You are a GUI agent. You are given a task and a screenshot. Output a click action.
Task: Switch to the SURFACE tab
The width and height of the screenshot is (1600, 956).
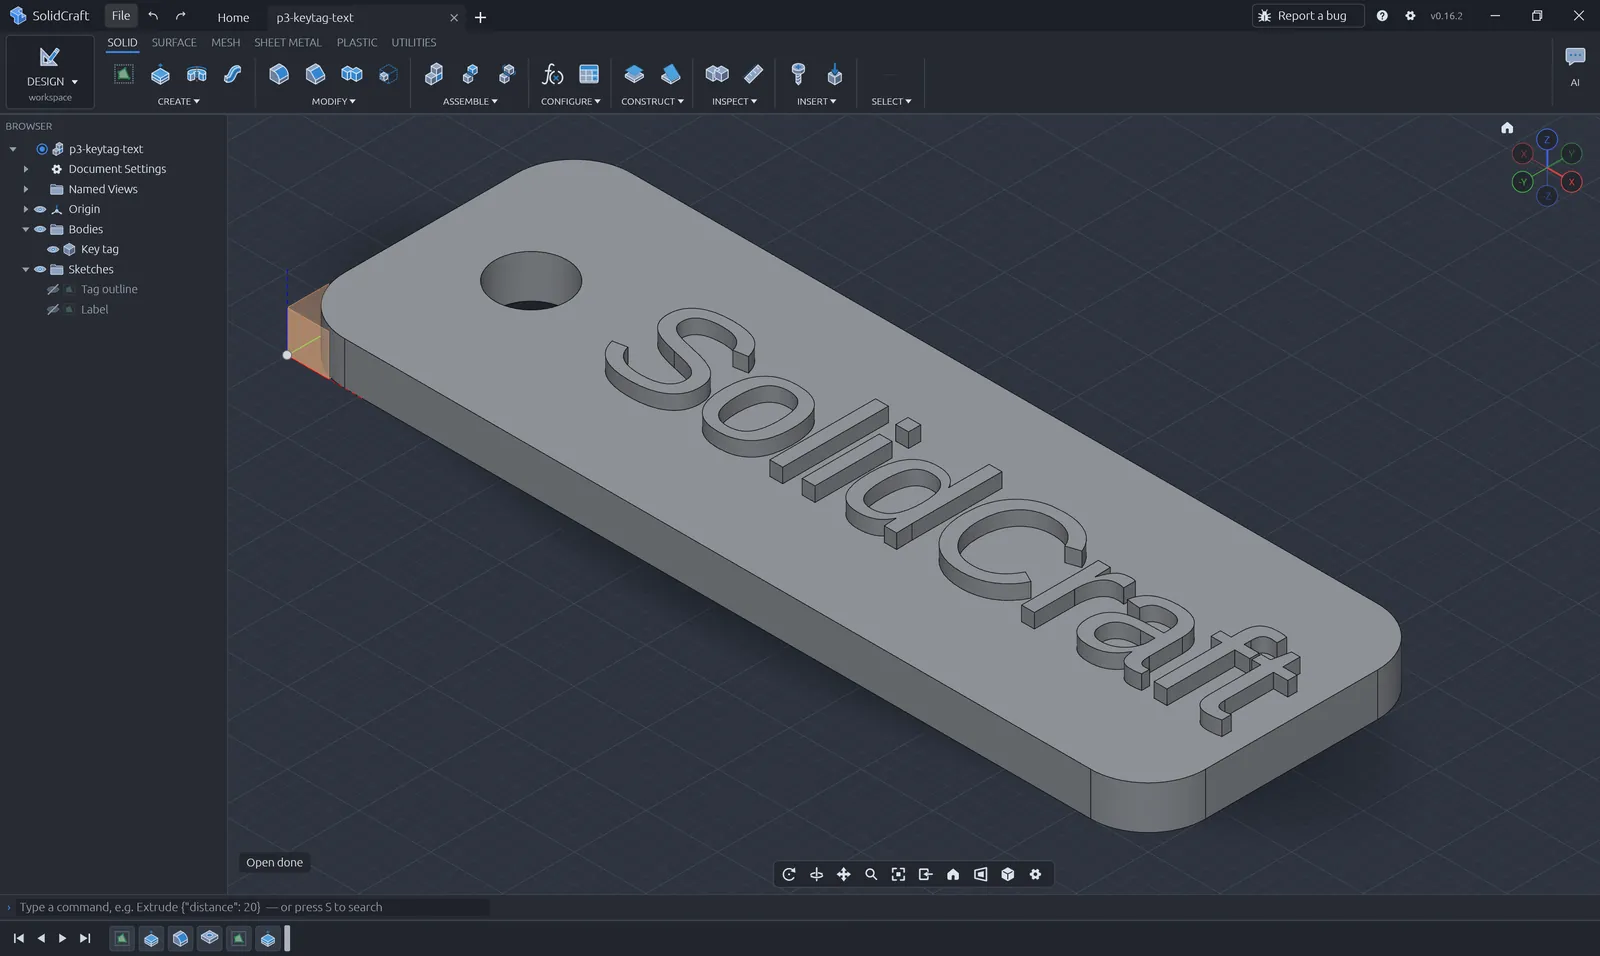174,42
